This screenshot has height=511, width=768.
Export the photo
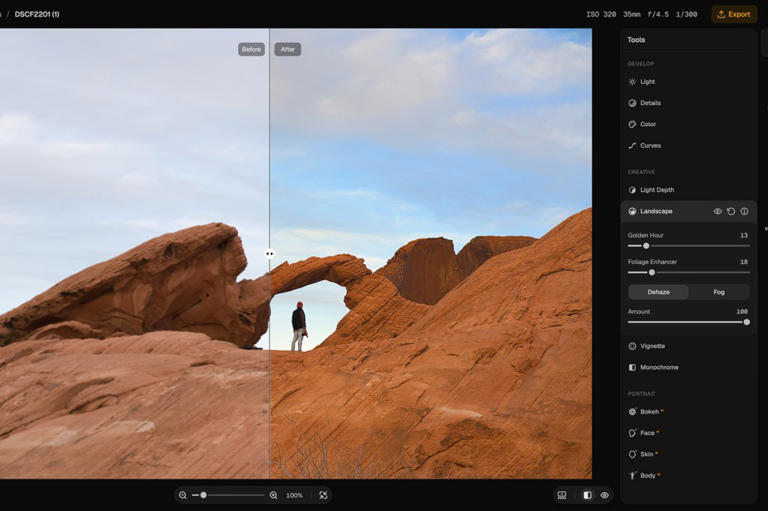(734, 14)
